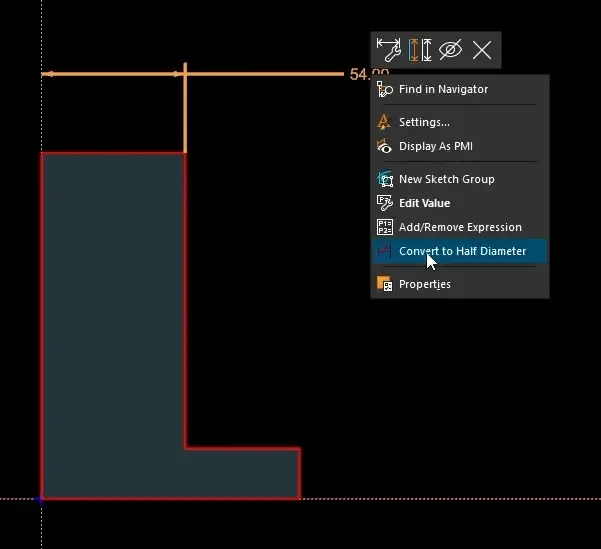601x549 pixels.
Task: Select the left vertical edge of the sketch profile
Action: click(42, 326)
